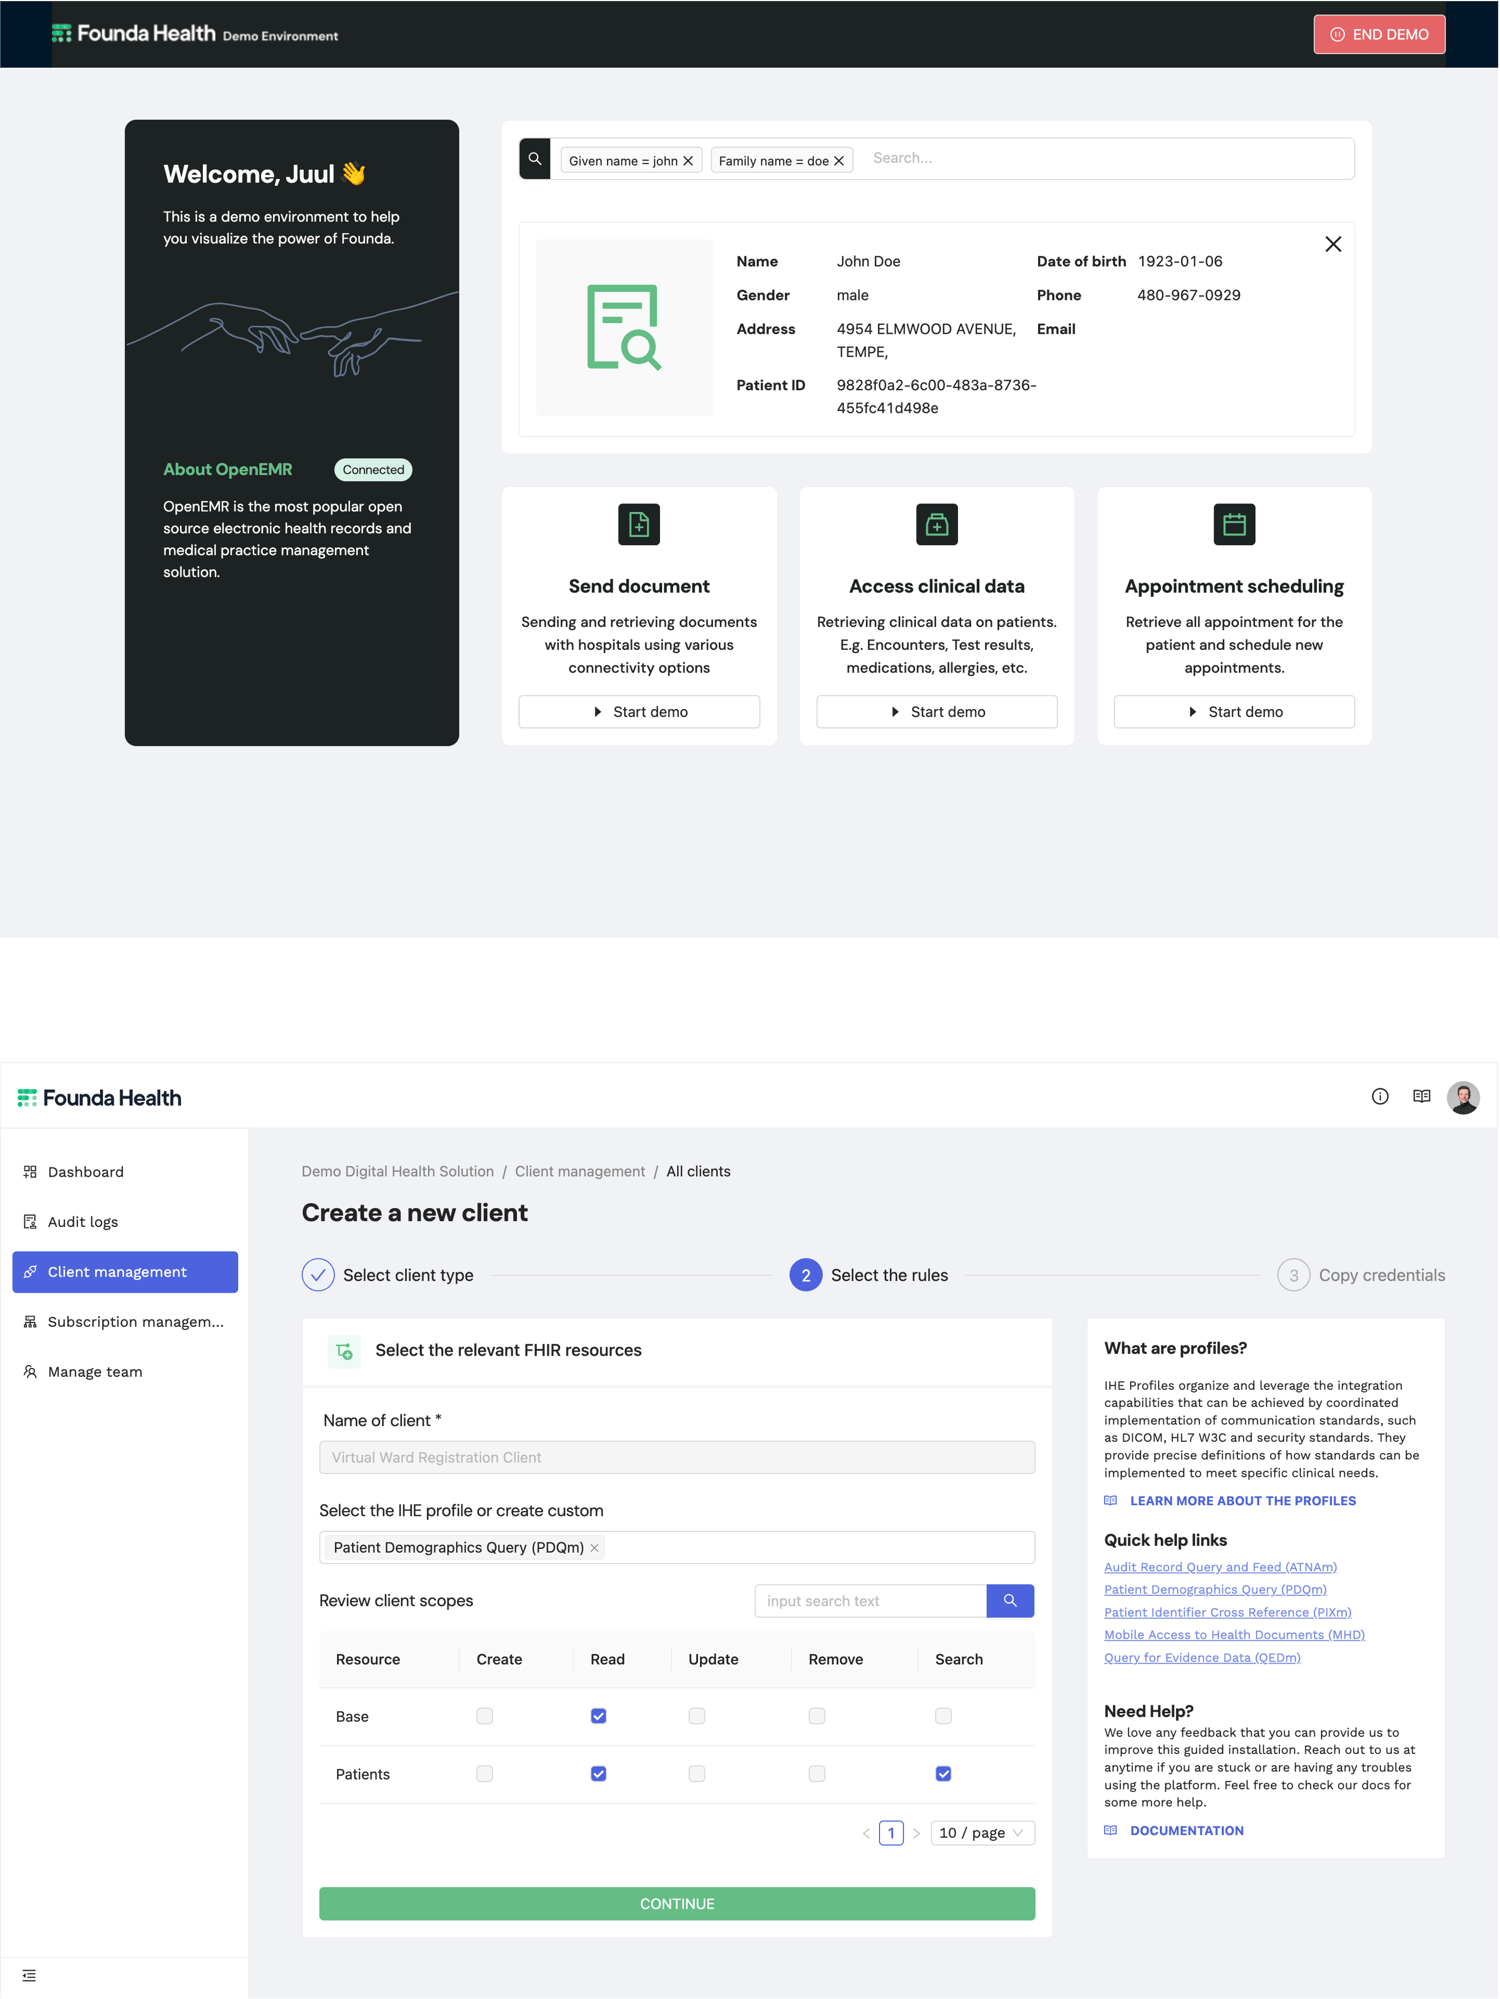Click the Access clinical data icon
The height and width of the screenshot is (1999, 1500).
coord(937,524)
